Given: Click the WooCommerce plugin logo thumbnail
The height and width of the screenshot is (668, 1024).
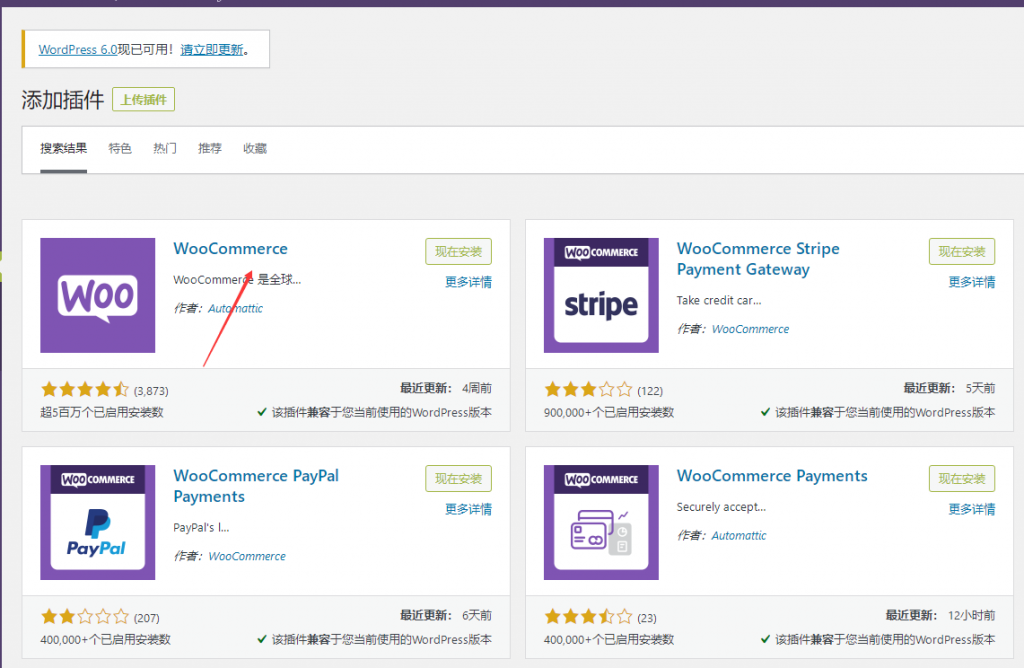Looking at the screenshot, I should click(x=98, y=295).
